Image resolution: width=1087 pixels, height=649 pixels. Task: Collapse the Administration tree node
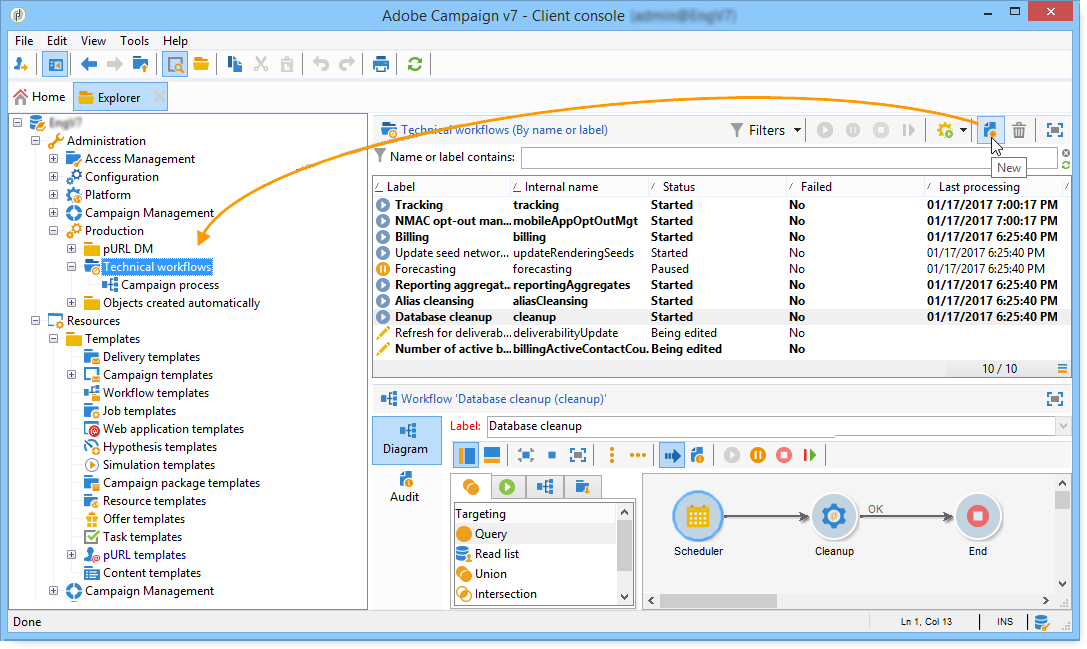(x=35, y=140)
